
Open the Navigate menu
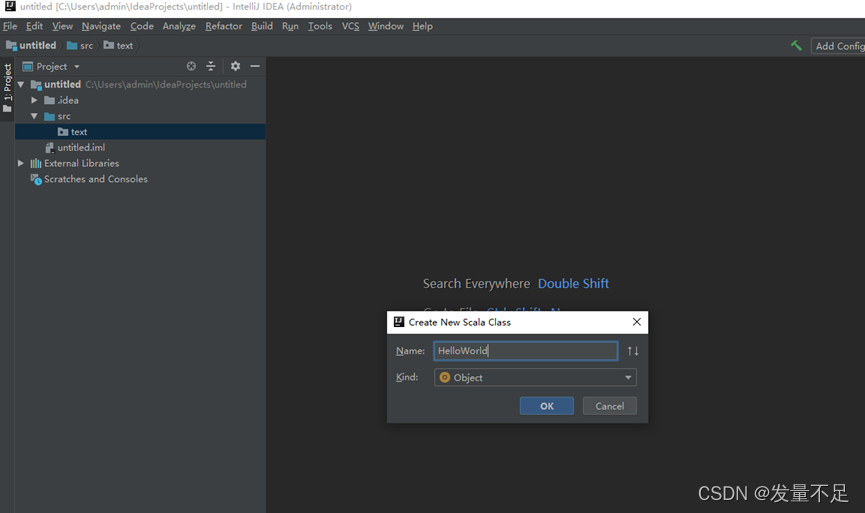coord(101,26)
